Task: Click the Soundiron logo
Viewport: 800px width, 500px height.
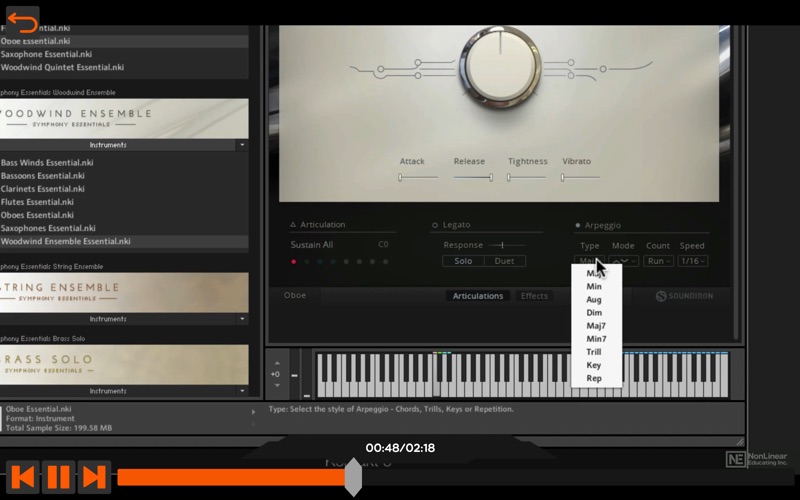Action: pyautogui.click(x=685, y=296)
